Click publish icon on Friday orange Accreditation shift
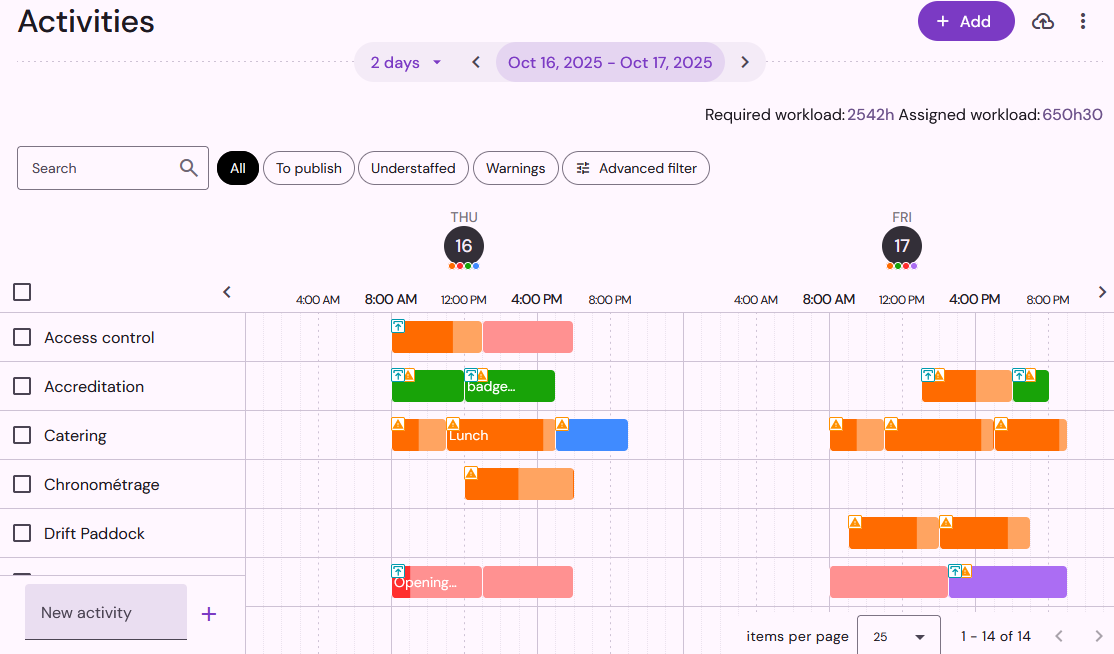 click(928, 375)
